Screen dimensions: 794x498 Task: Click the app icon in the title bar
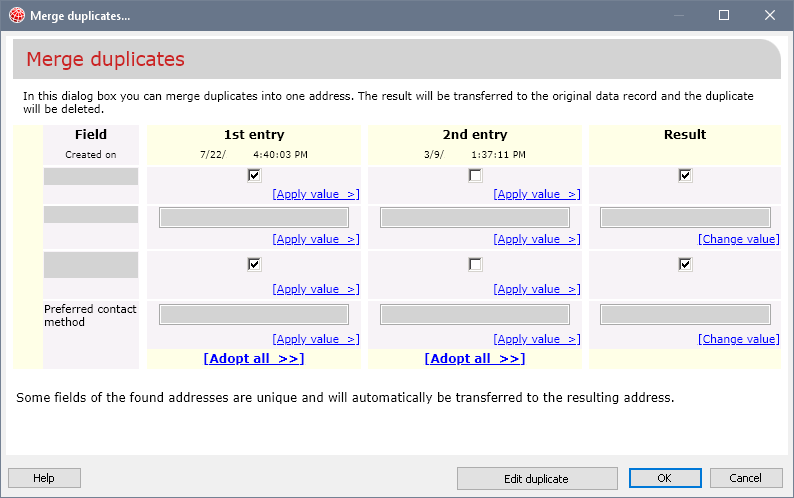tap(16, 15)
